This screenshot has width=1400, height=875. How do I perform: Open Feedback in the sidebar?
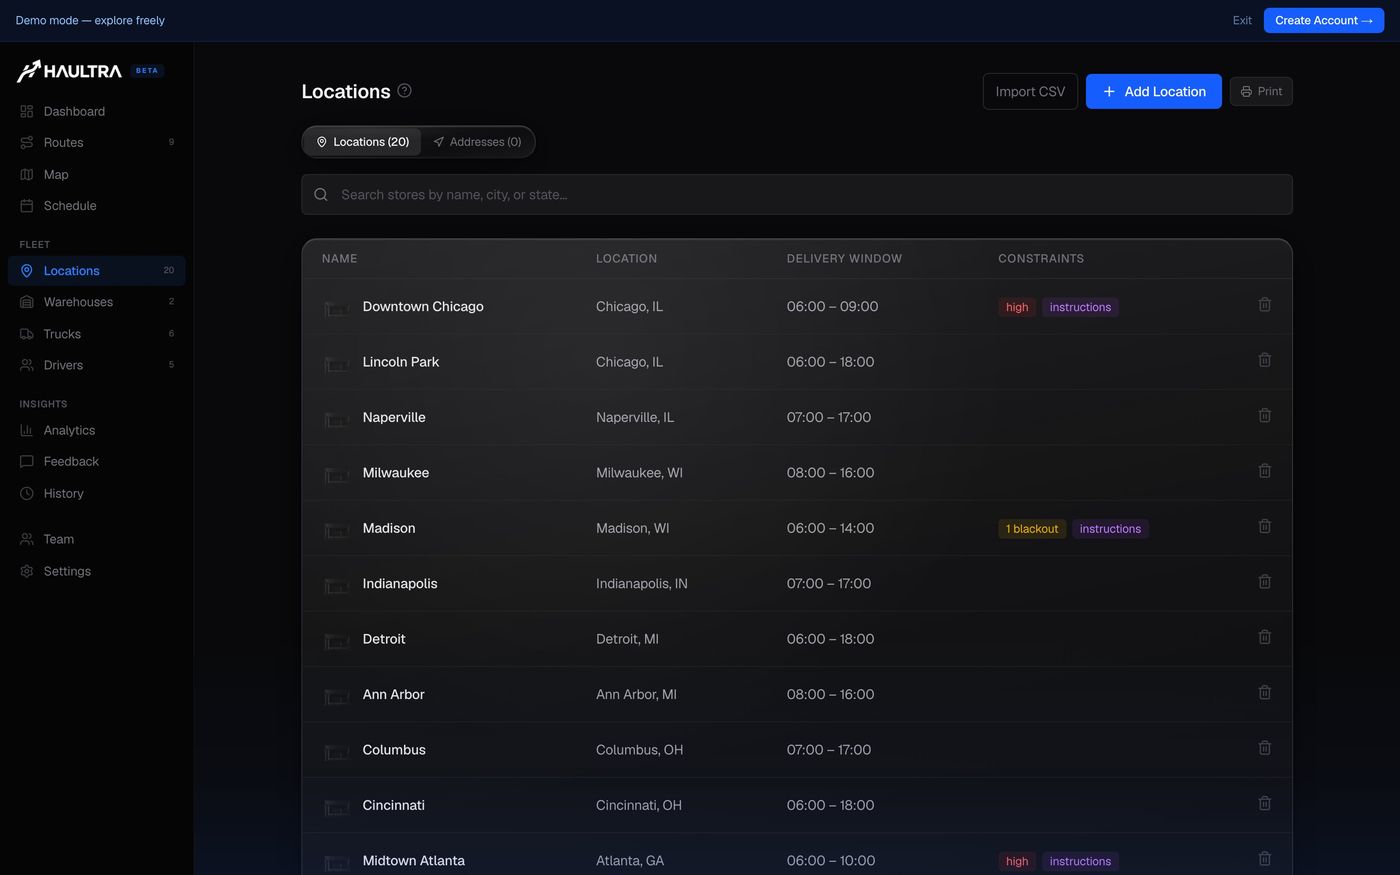pyautogui.click(x=96, y=461)
